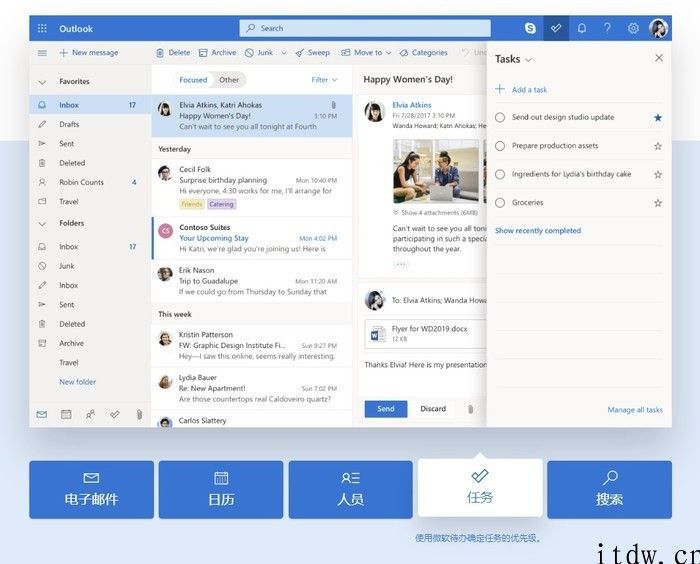Screen dimensions: 700x564
Task: Collapse the navigation pane hamburger icon
Action: tap(42, 53)
